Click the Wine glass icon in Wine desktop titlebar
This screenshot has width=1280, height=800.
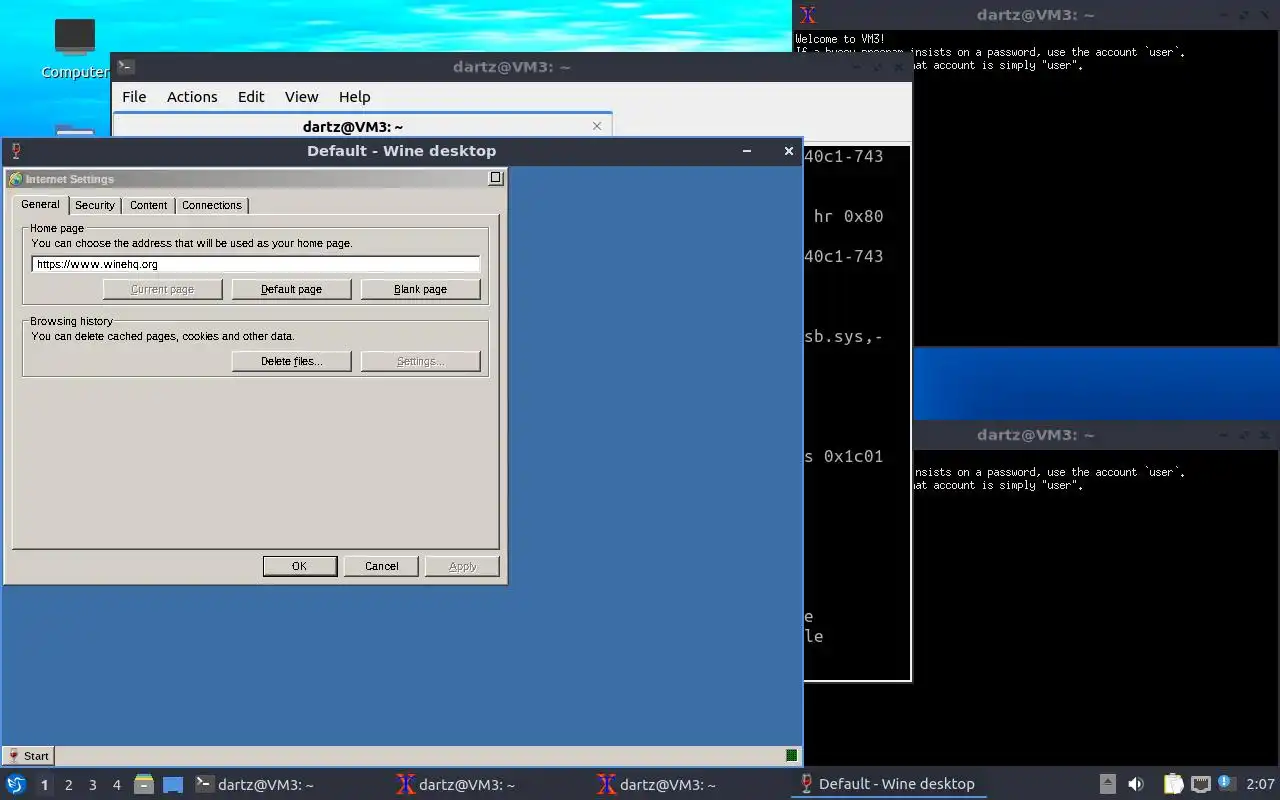pos(16,151)
